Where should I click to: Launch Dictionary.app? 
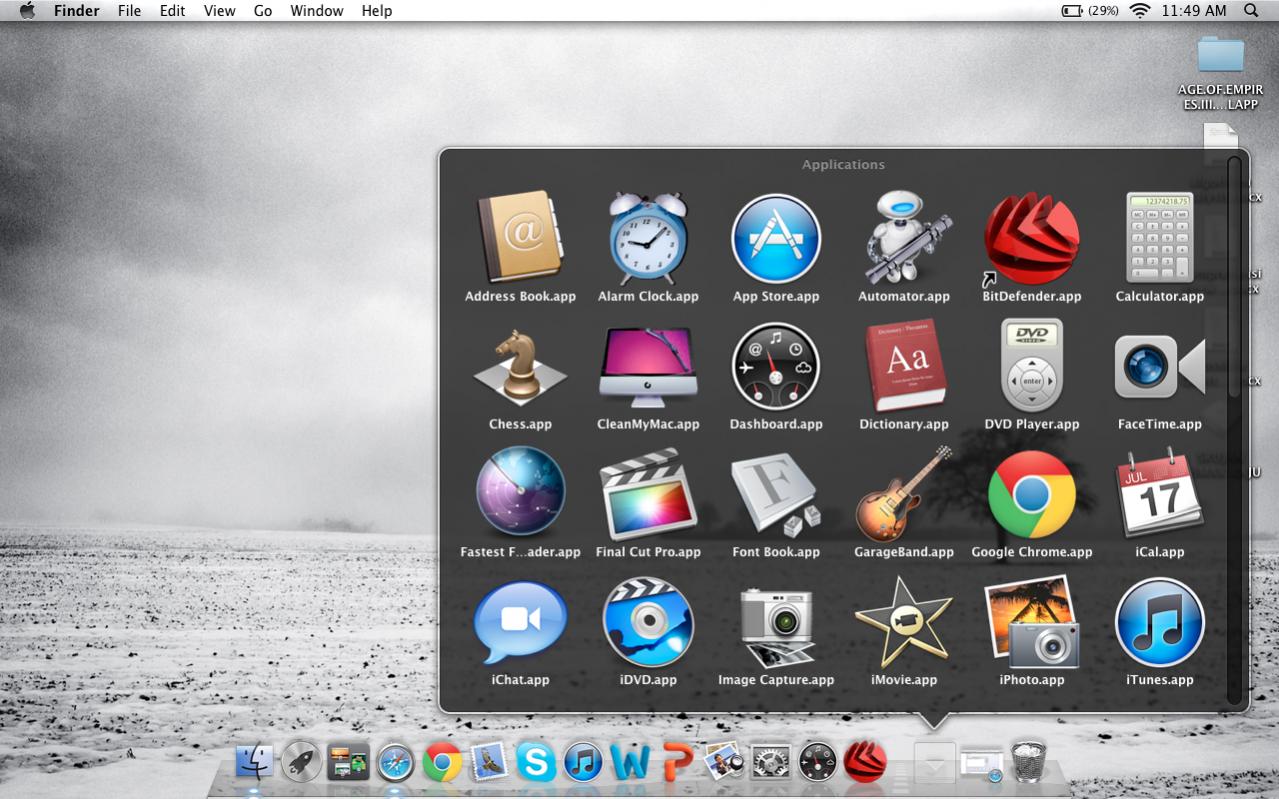pos(904,366)
